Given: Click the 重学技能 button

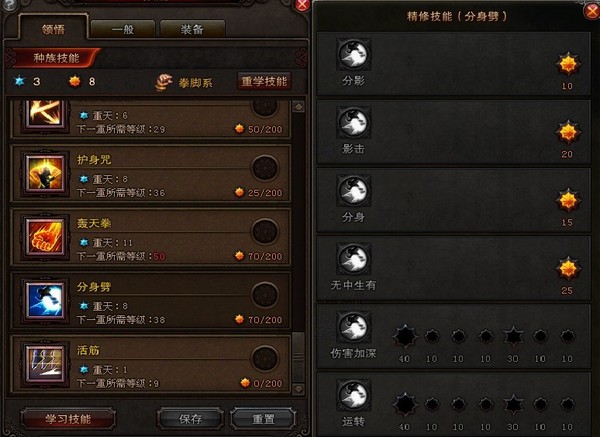Looking at the screenshot, I should pyautogui.click(x=264, y=81).
